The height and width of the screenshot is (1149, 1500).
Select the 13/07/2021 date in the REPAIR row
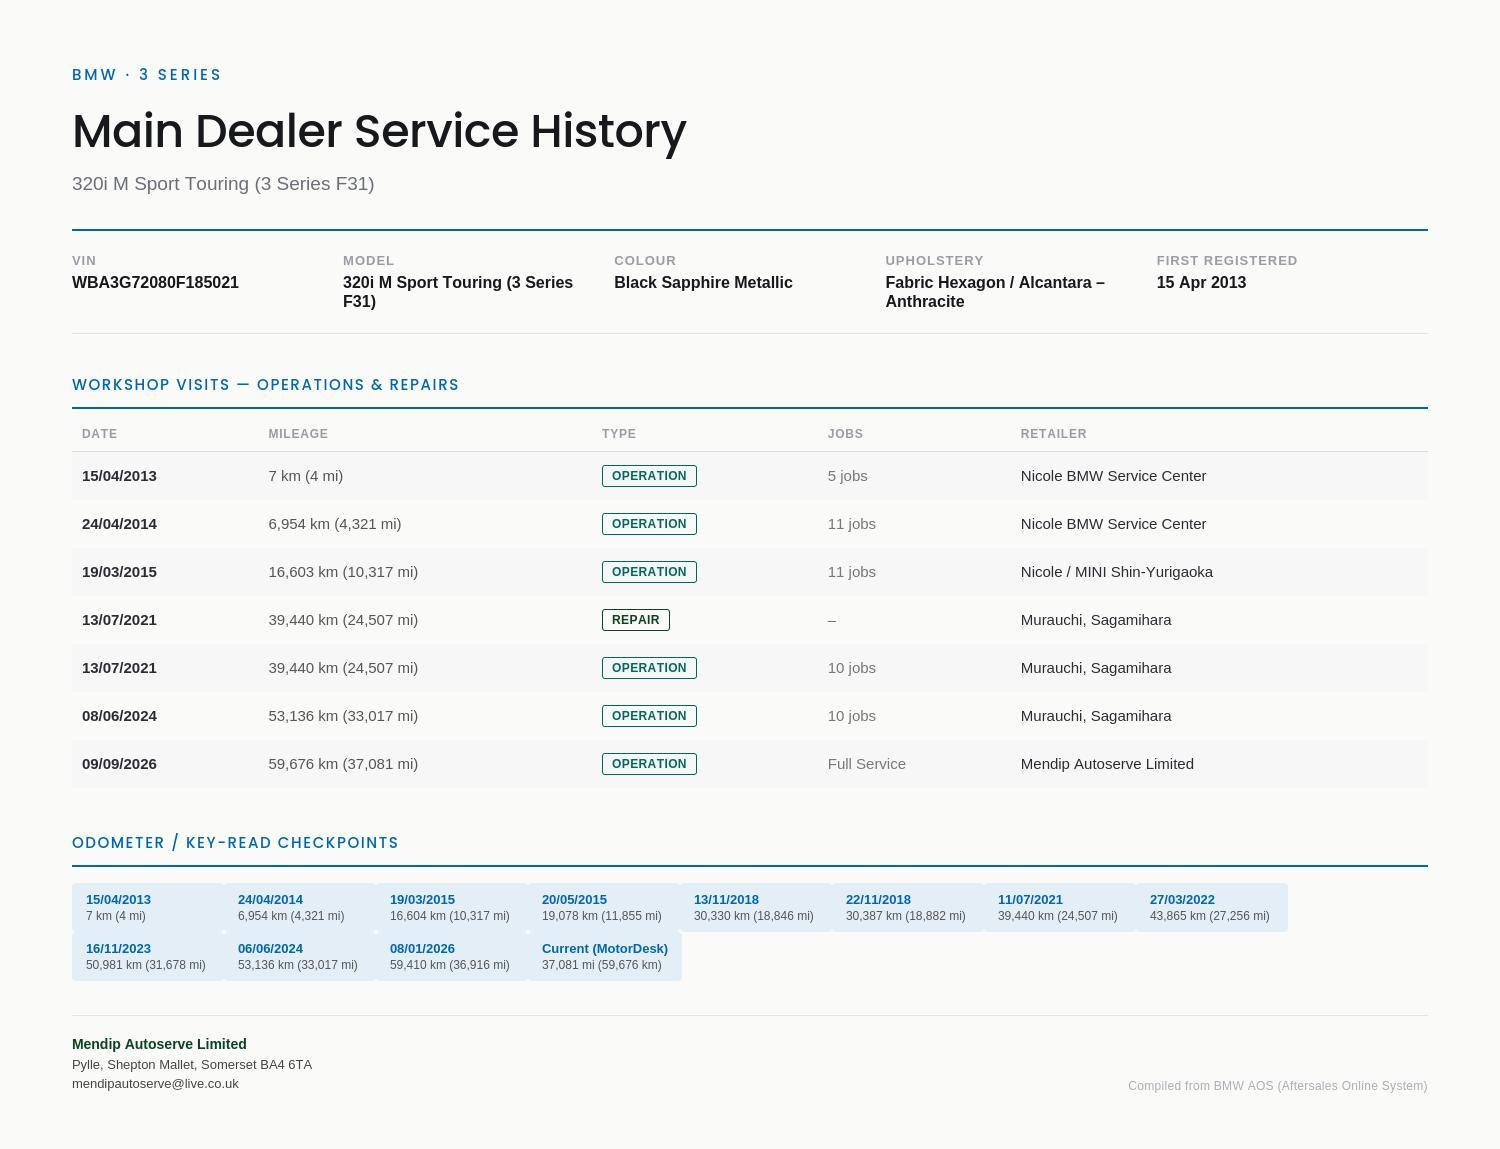tap(119, 620)
